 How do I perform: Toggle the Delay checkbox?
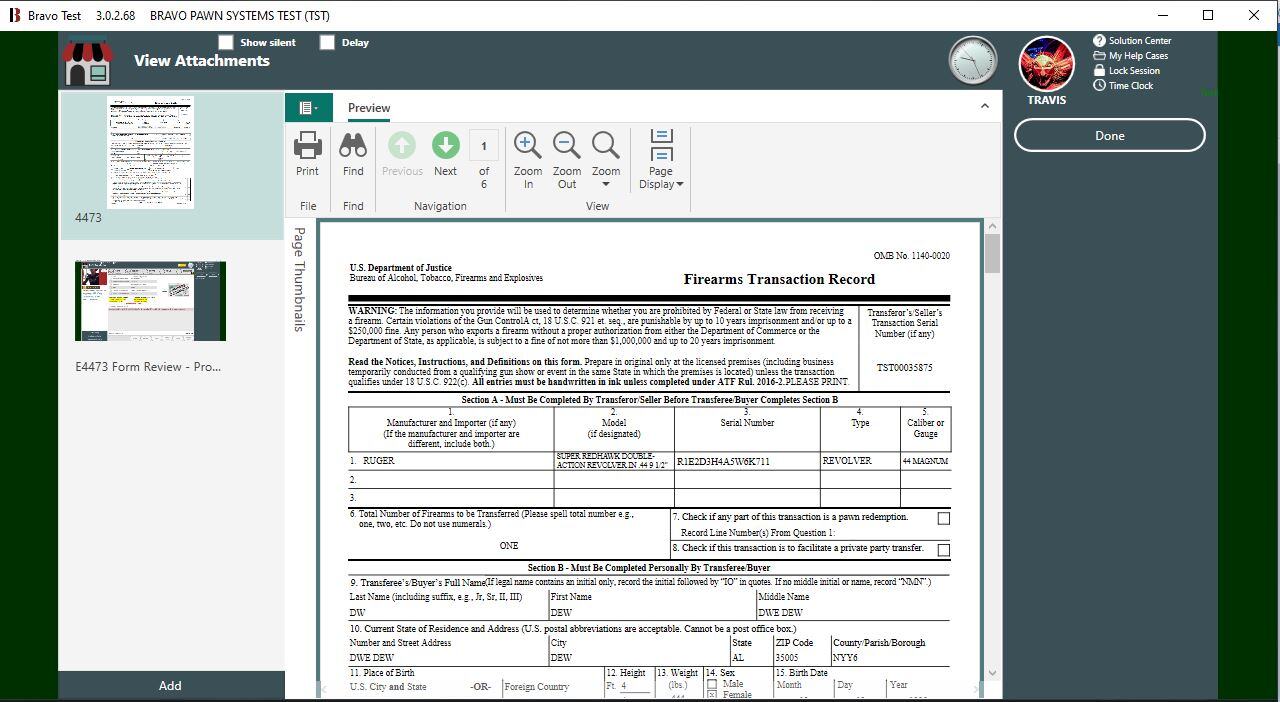(327, 42)
